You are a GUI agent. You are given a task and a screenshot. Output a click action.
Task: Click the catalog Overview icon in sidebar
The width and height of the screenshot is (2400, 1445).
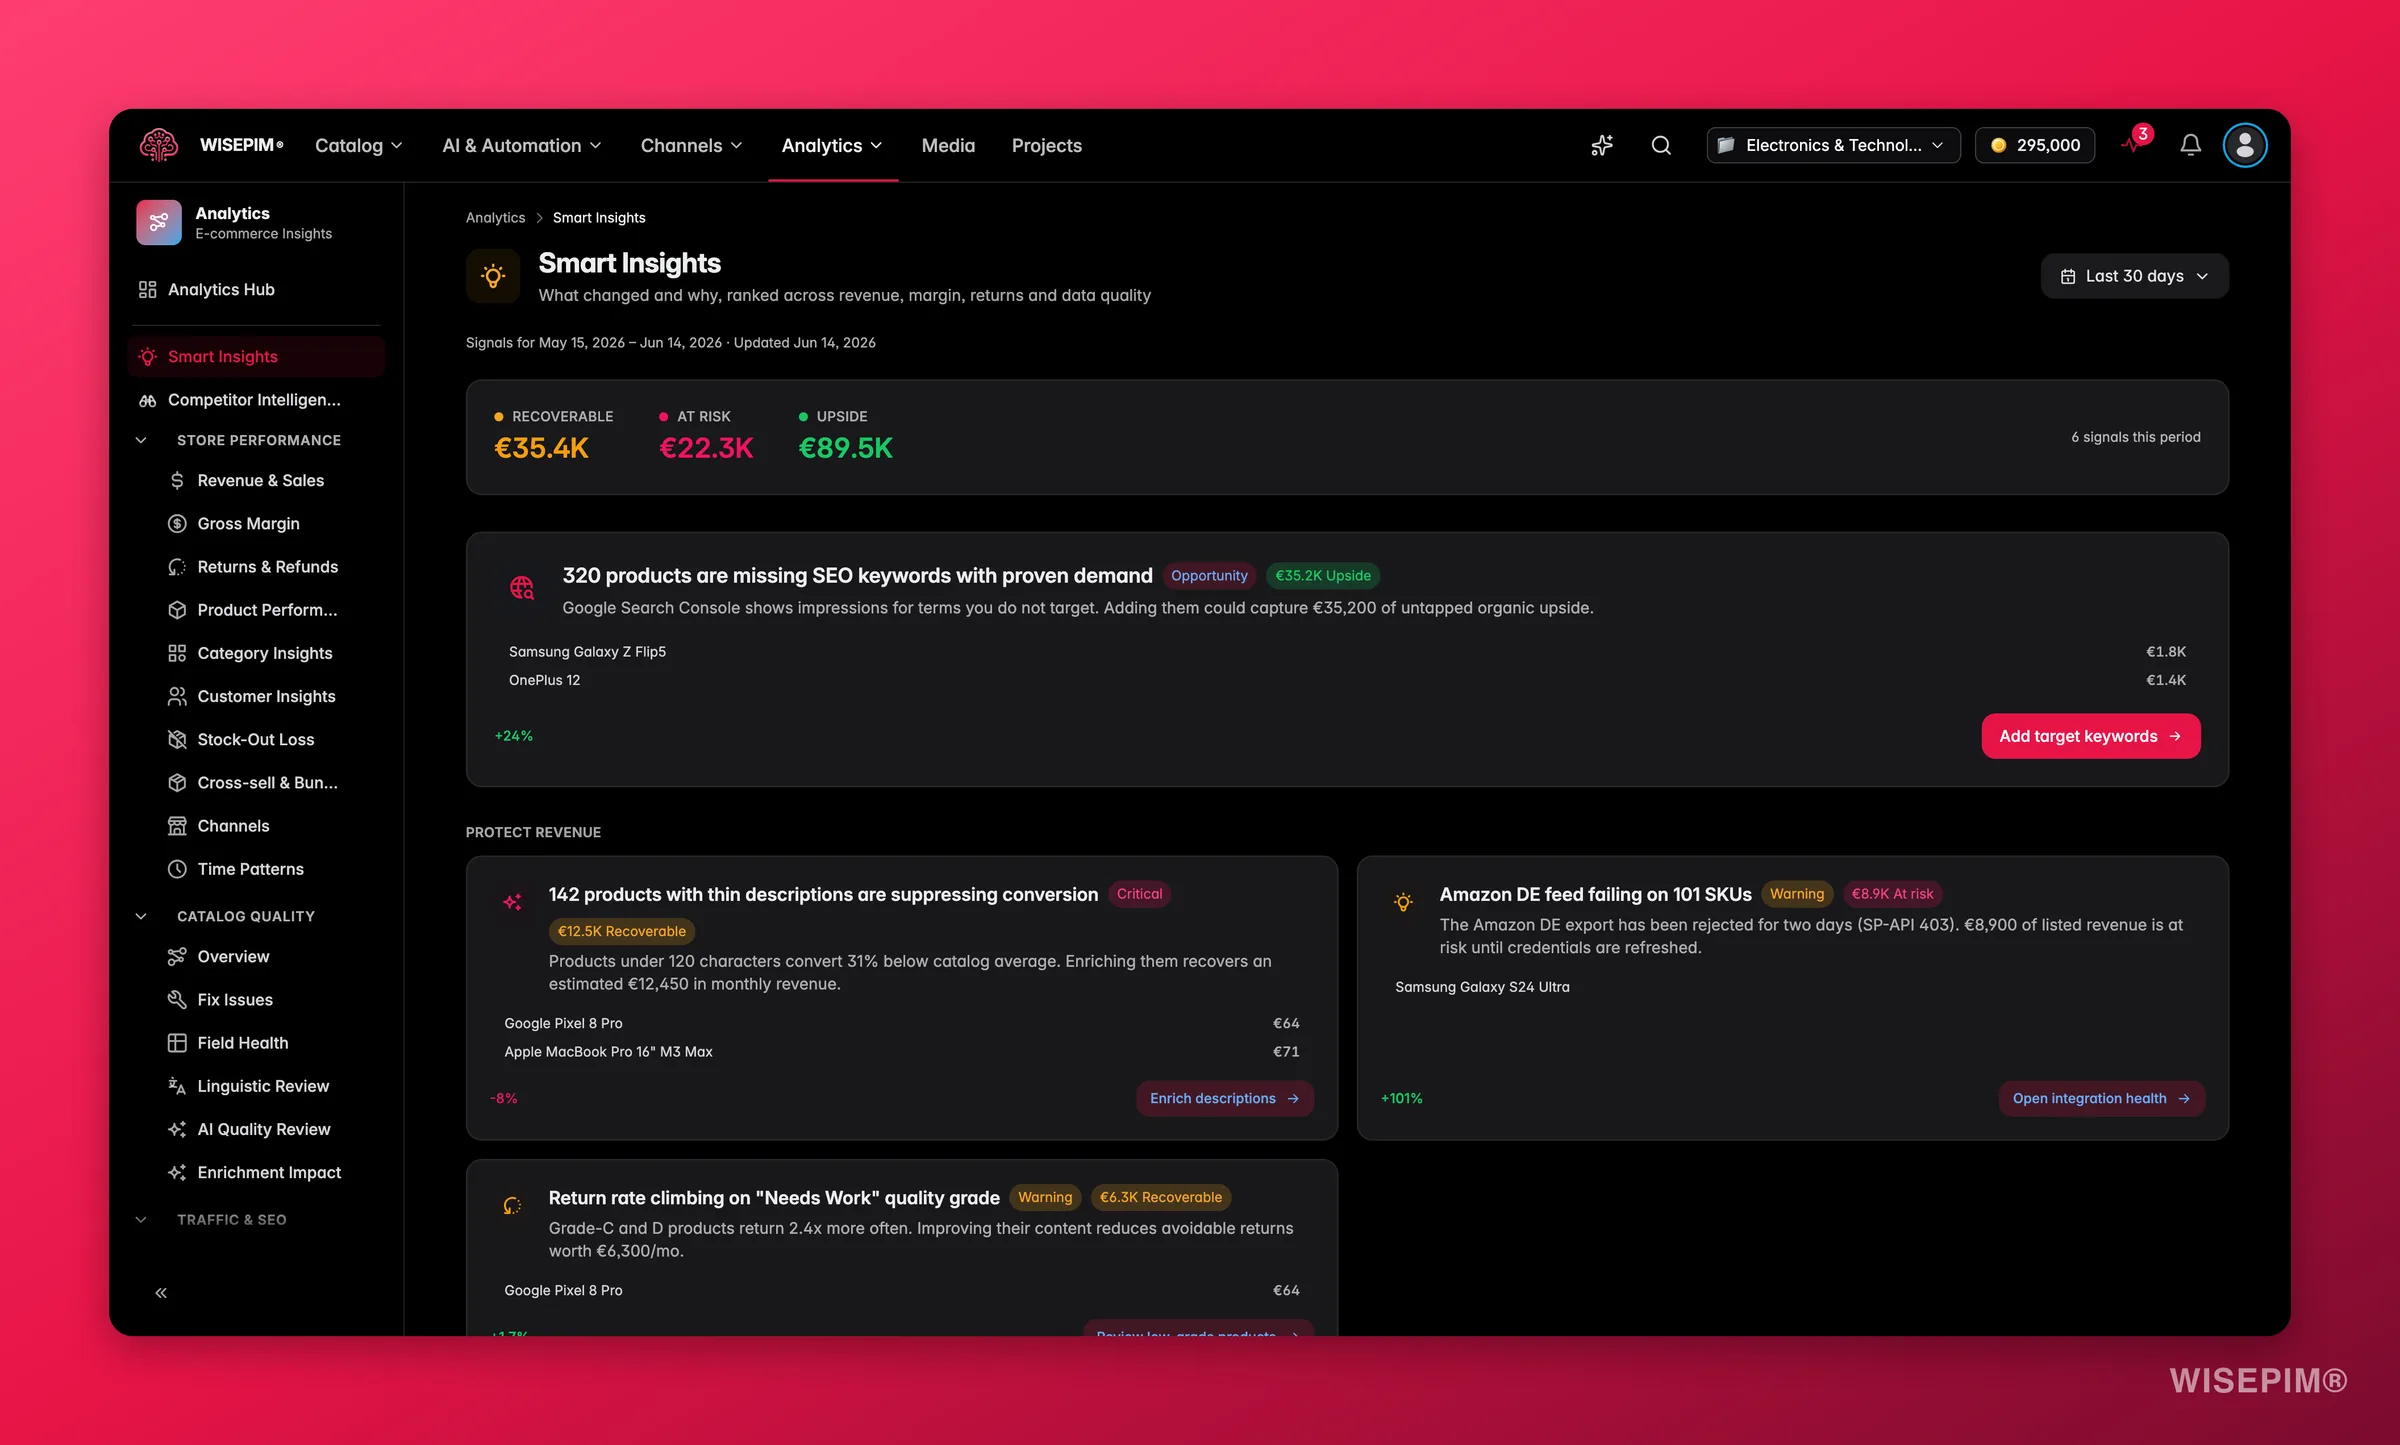coord(177,957)
